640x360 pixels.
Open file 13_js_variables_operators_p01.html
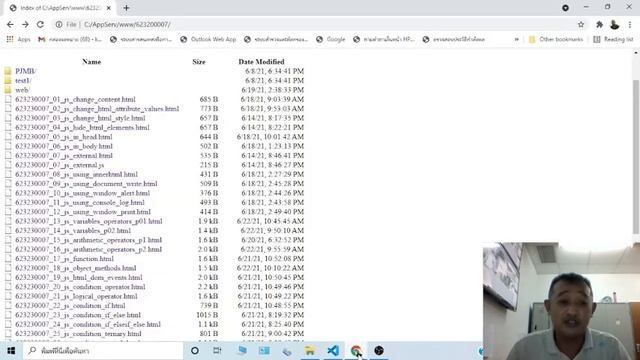[x=89, y=221]
